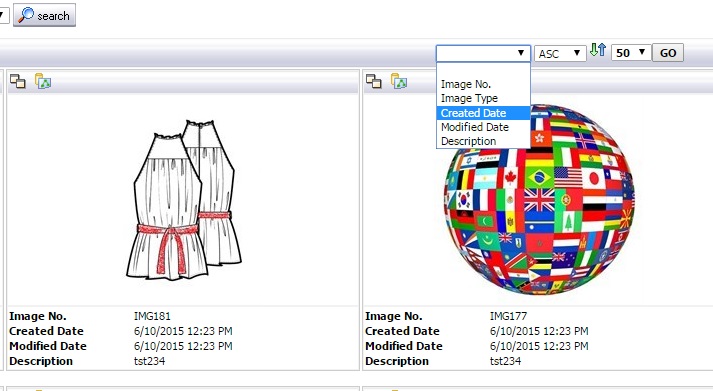Open the dress sketch thumbnail IMG181
The height and width of the screenshot is (391, 713).
coord(184,200)
